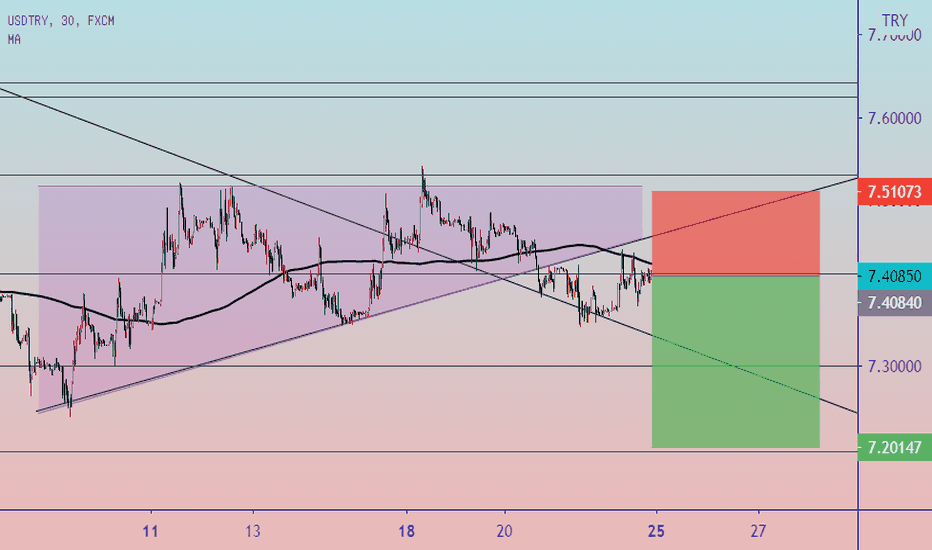Click the 7.30000 price axis value
This screenshot has height=550, width=932.
point(895,366)
